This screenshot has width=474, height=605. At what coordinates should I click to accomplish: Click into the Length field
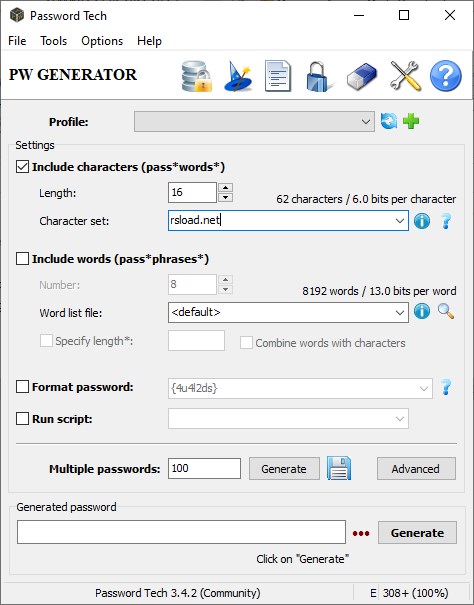[192, 193]
